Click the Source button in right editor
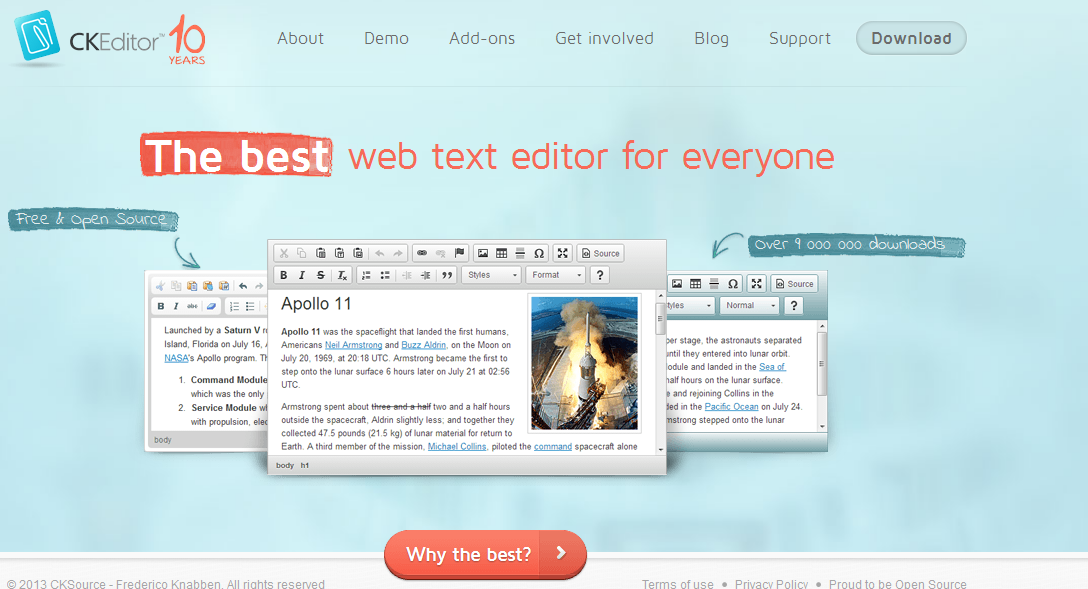 click(x=795, y=284)
